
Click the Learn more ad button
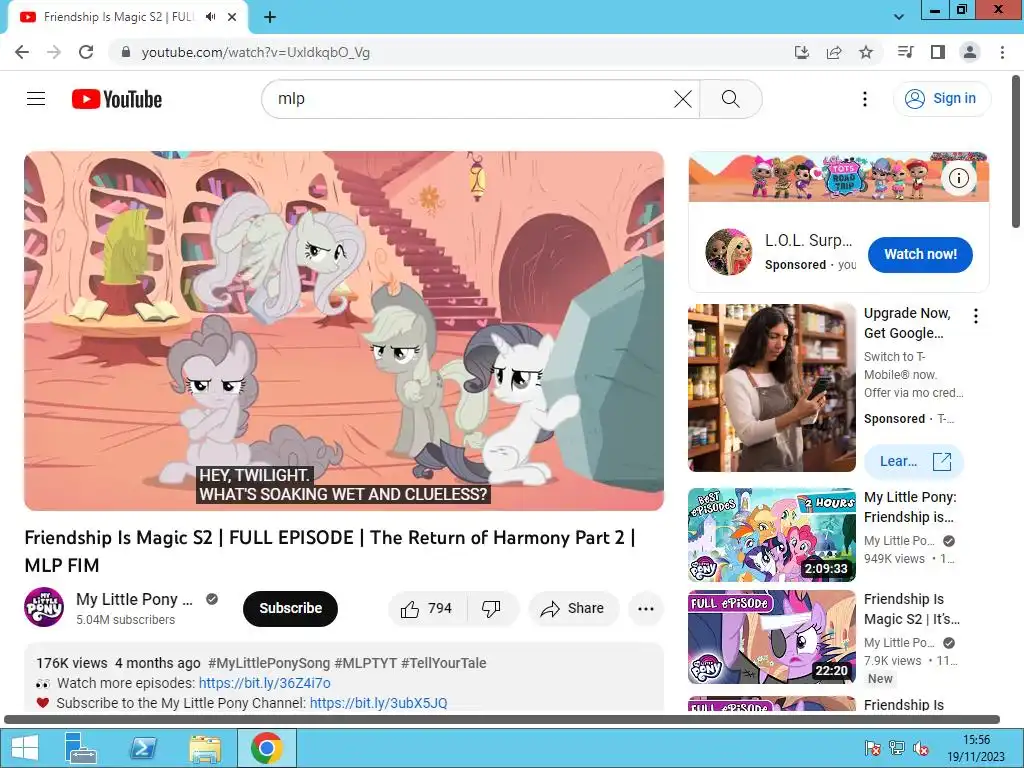(x=913, y=461)
